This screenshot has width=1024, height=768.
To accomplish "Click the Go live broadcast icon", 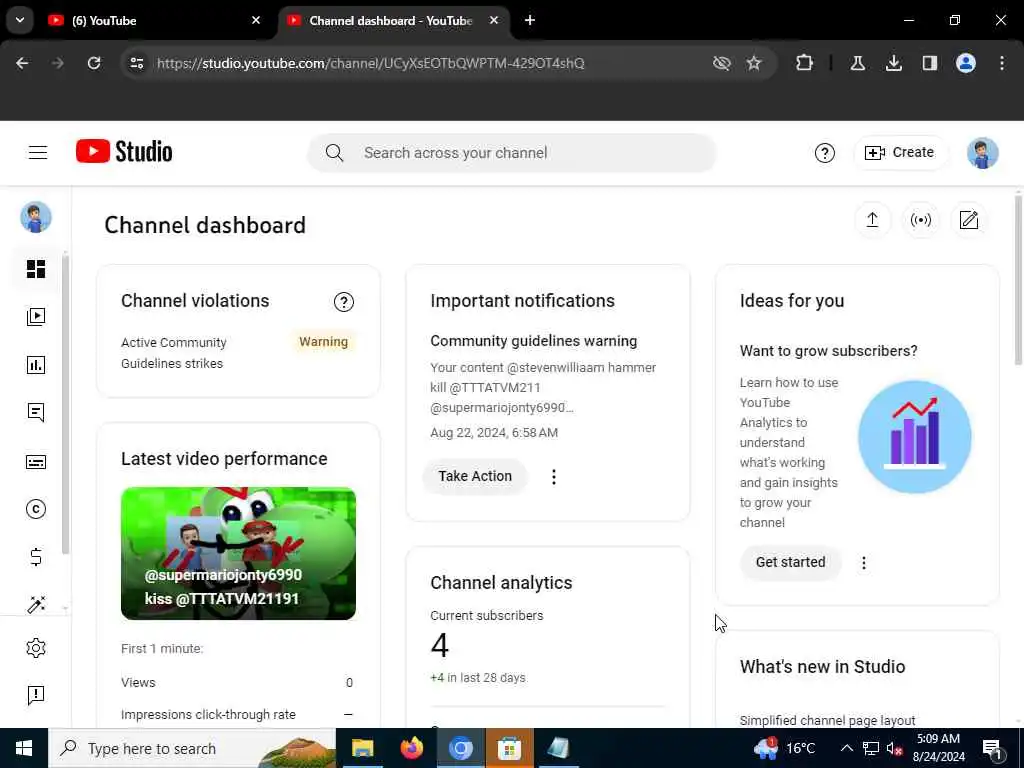I will point(921,220).
